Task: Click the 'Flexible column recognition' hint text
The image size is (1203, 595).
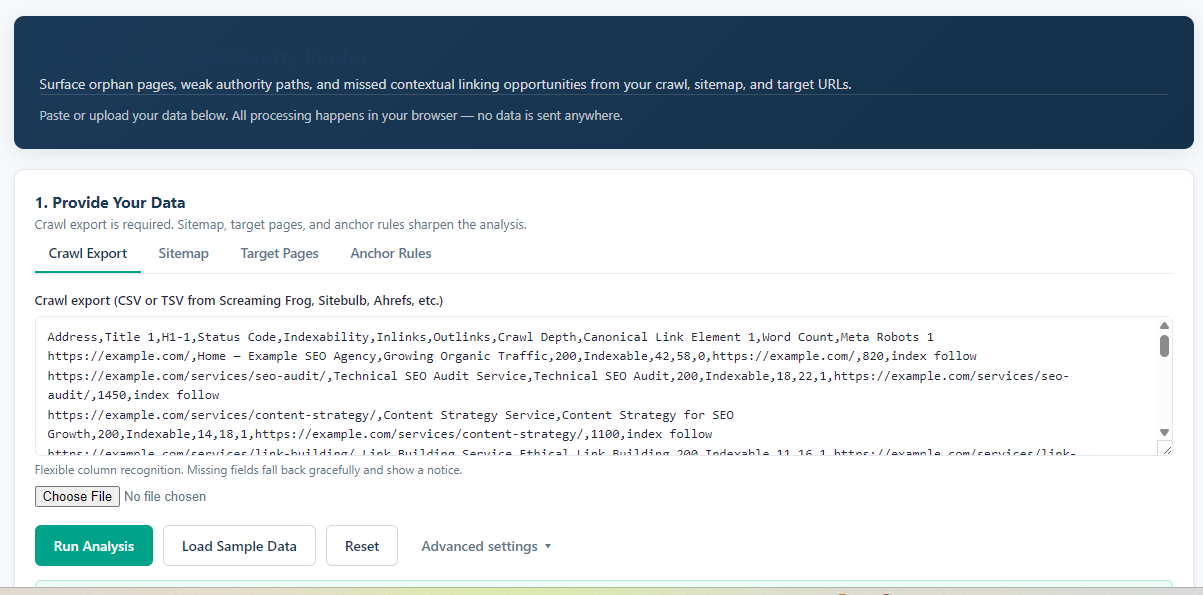Action: coord(248,470)
